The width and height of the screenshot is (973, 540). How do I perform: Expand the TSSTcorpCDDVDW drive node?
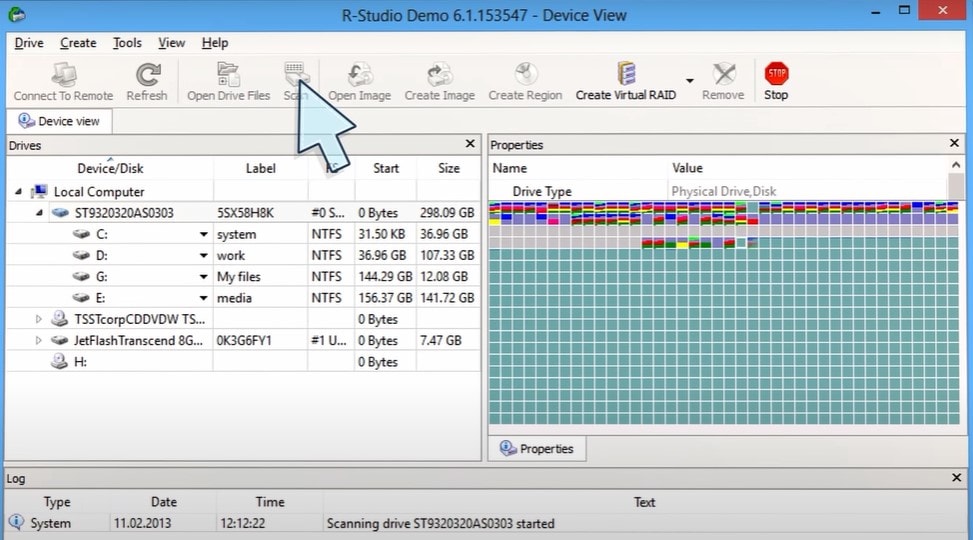click(x=38, y=319)
